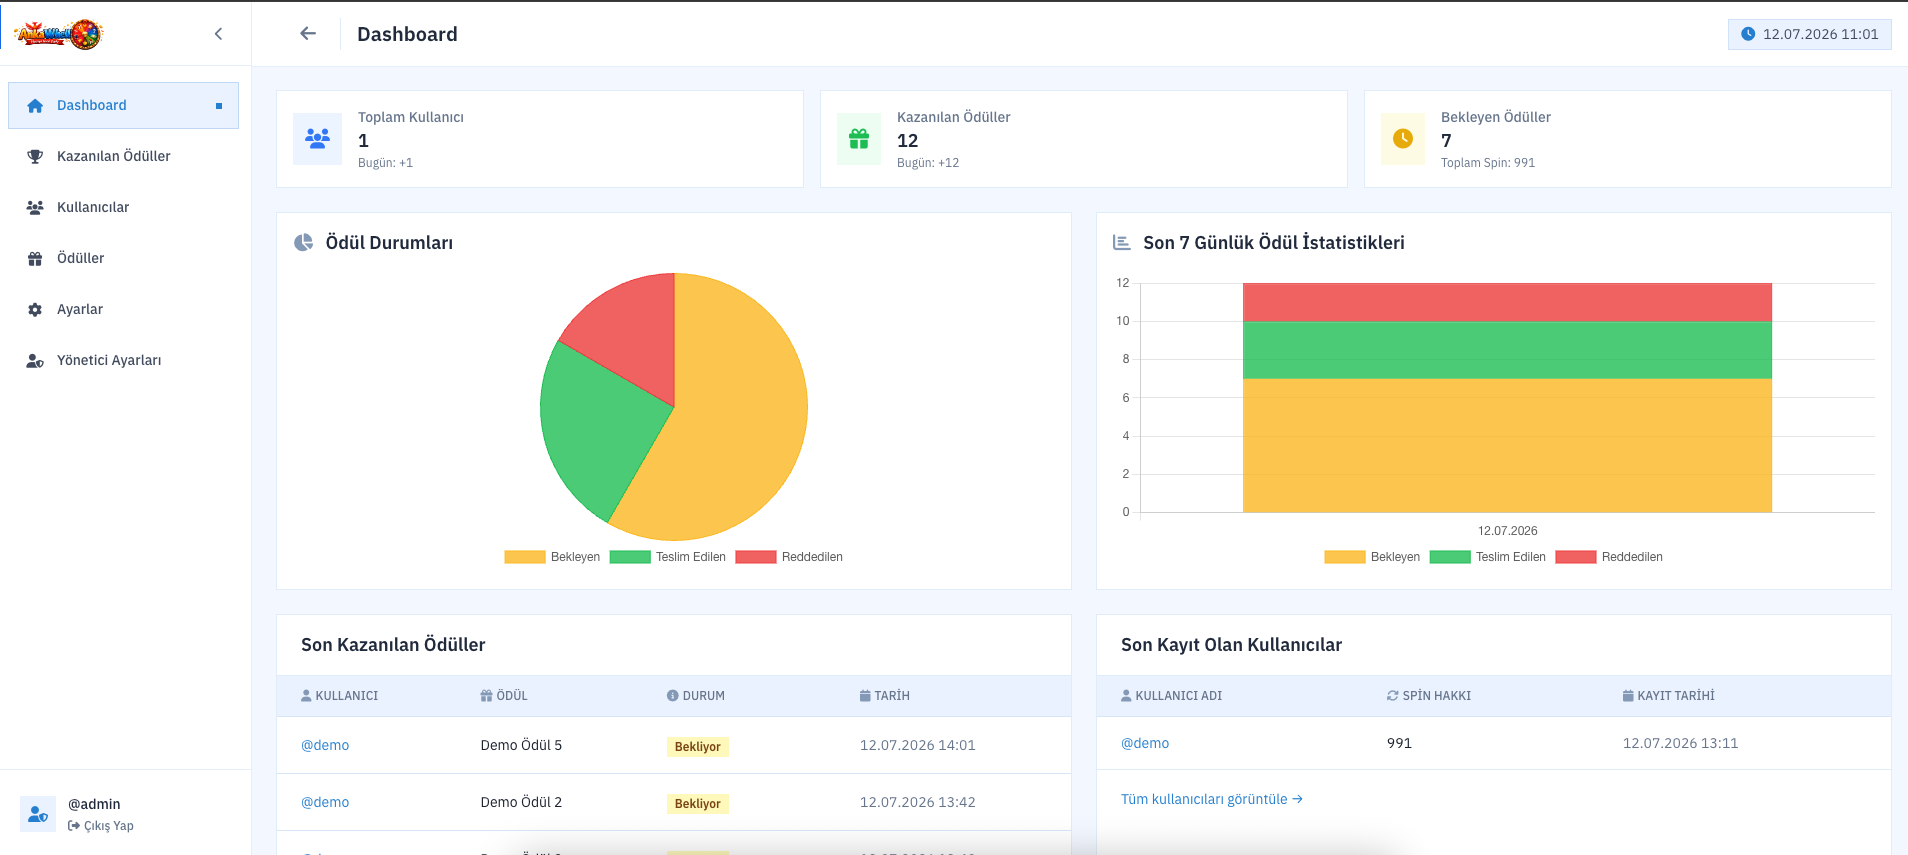Open Tüm kullanıcıları görüntüle link
Viewport: 1908px width, 855px height.
pyautogui.click(x=1212, y=799)
